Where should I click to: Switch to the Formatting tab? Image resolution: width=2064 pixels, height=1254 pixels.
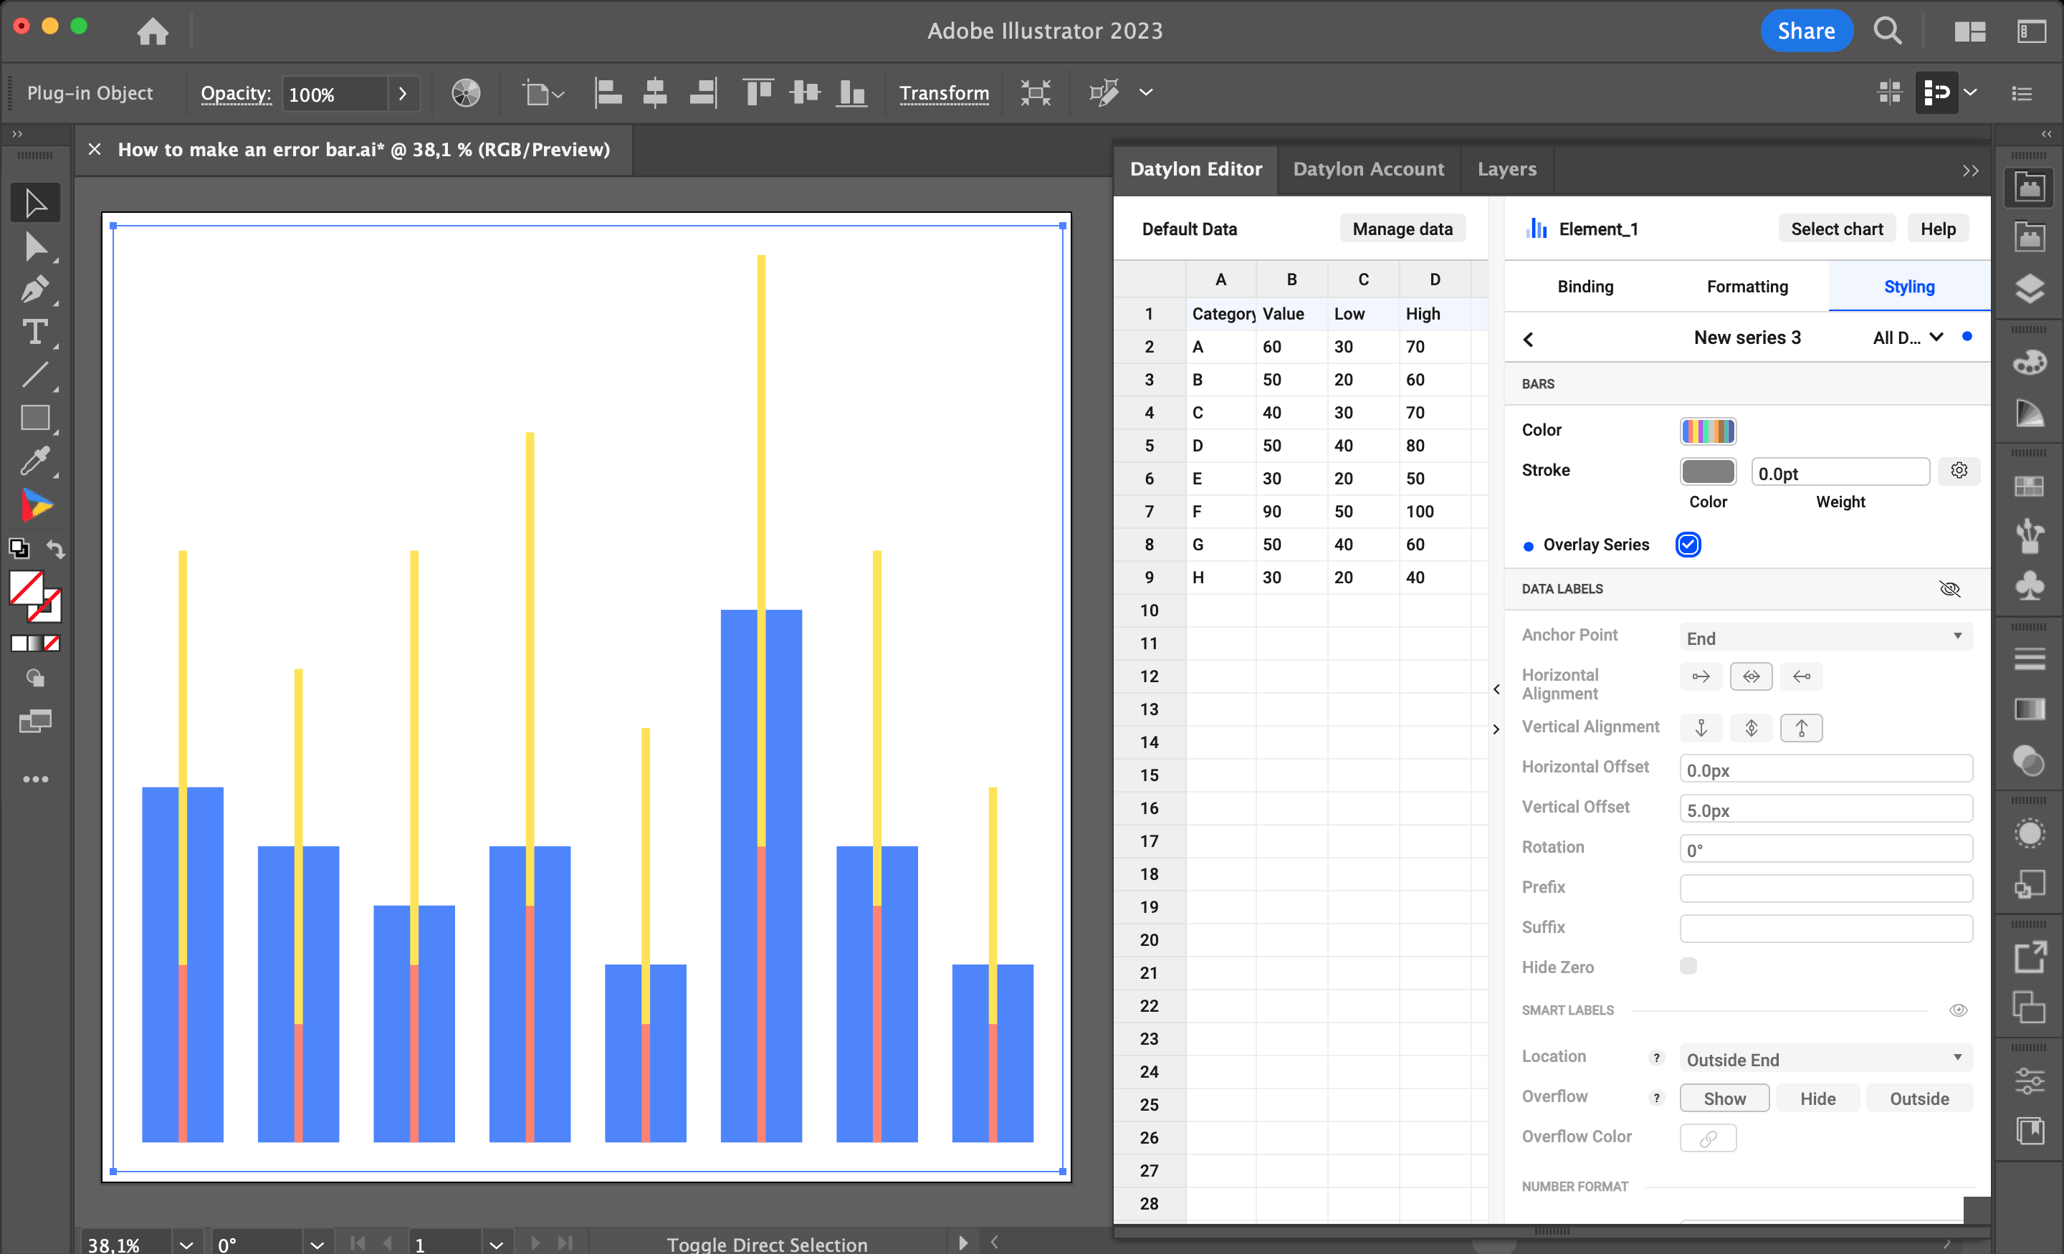pyautogui.click(x=1746, y=286)
